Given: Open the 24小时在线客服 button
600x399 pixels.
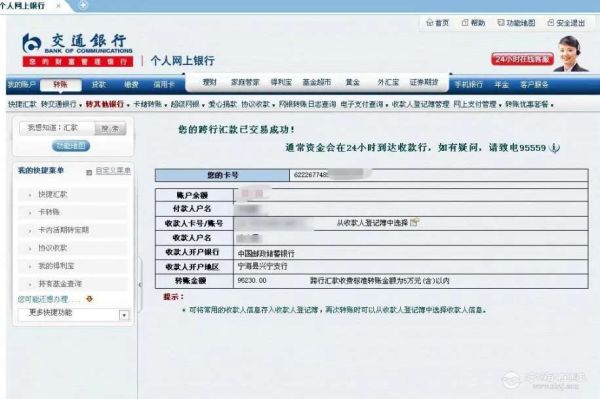Looking at the screenshot, I should (522, 59).
